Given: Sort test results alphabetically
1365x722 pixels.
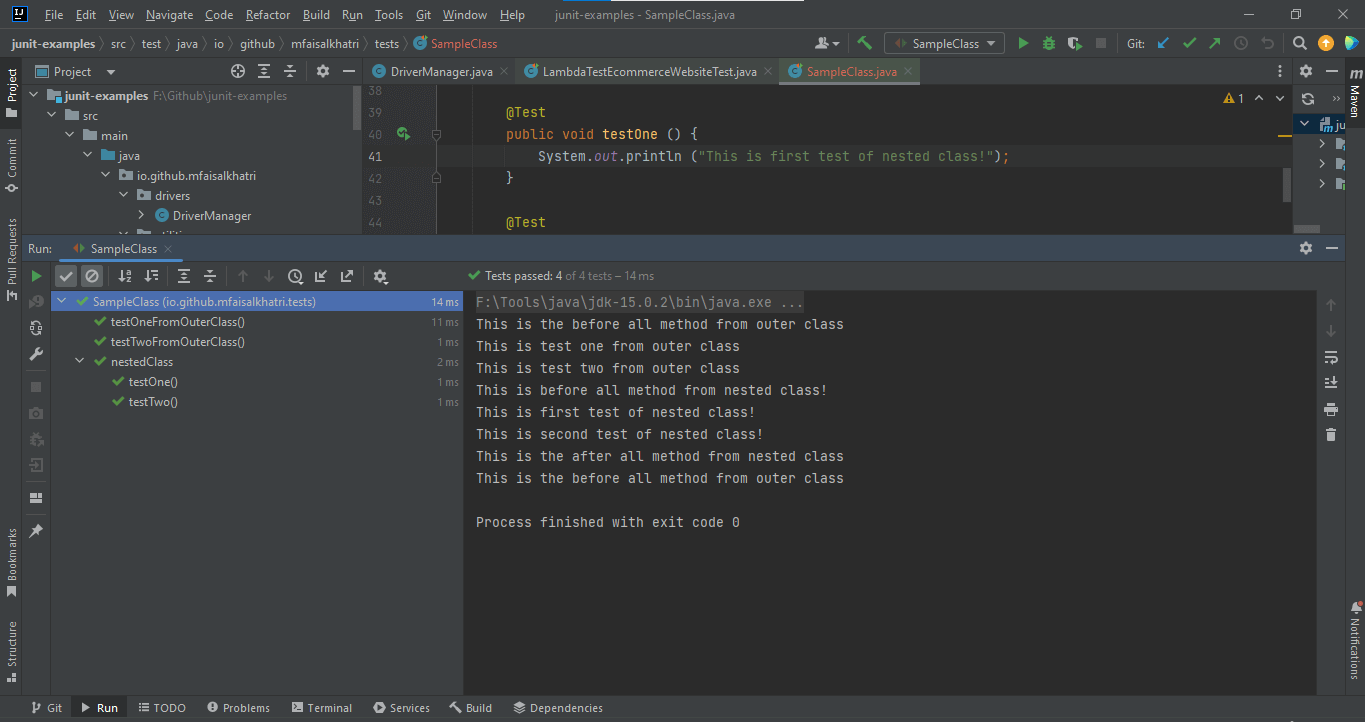Looking at the screenshot, I should coord(125,276).
